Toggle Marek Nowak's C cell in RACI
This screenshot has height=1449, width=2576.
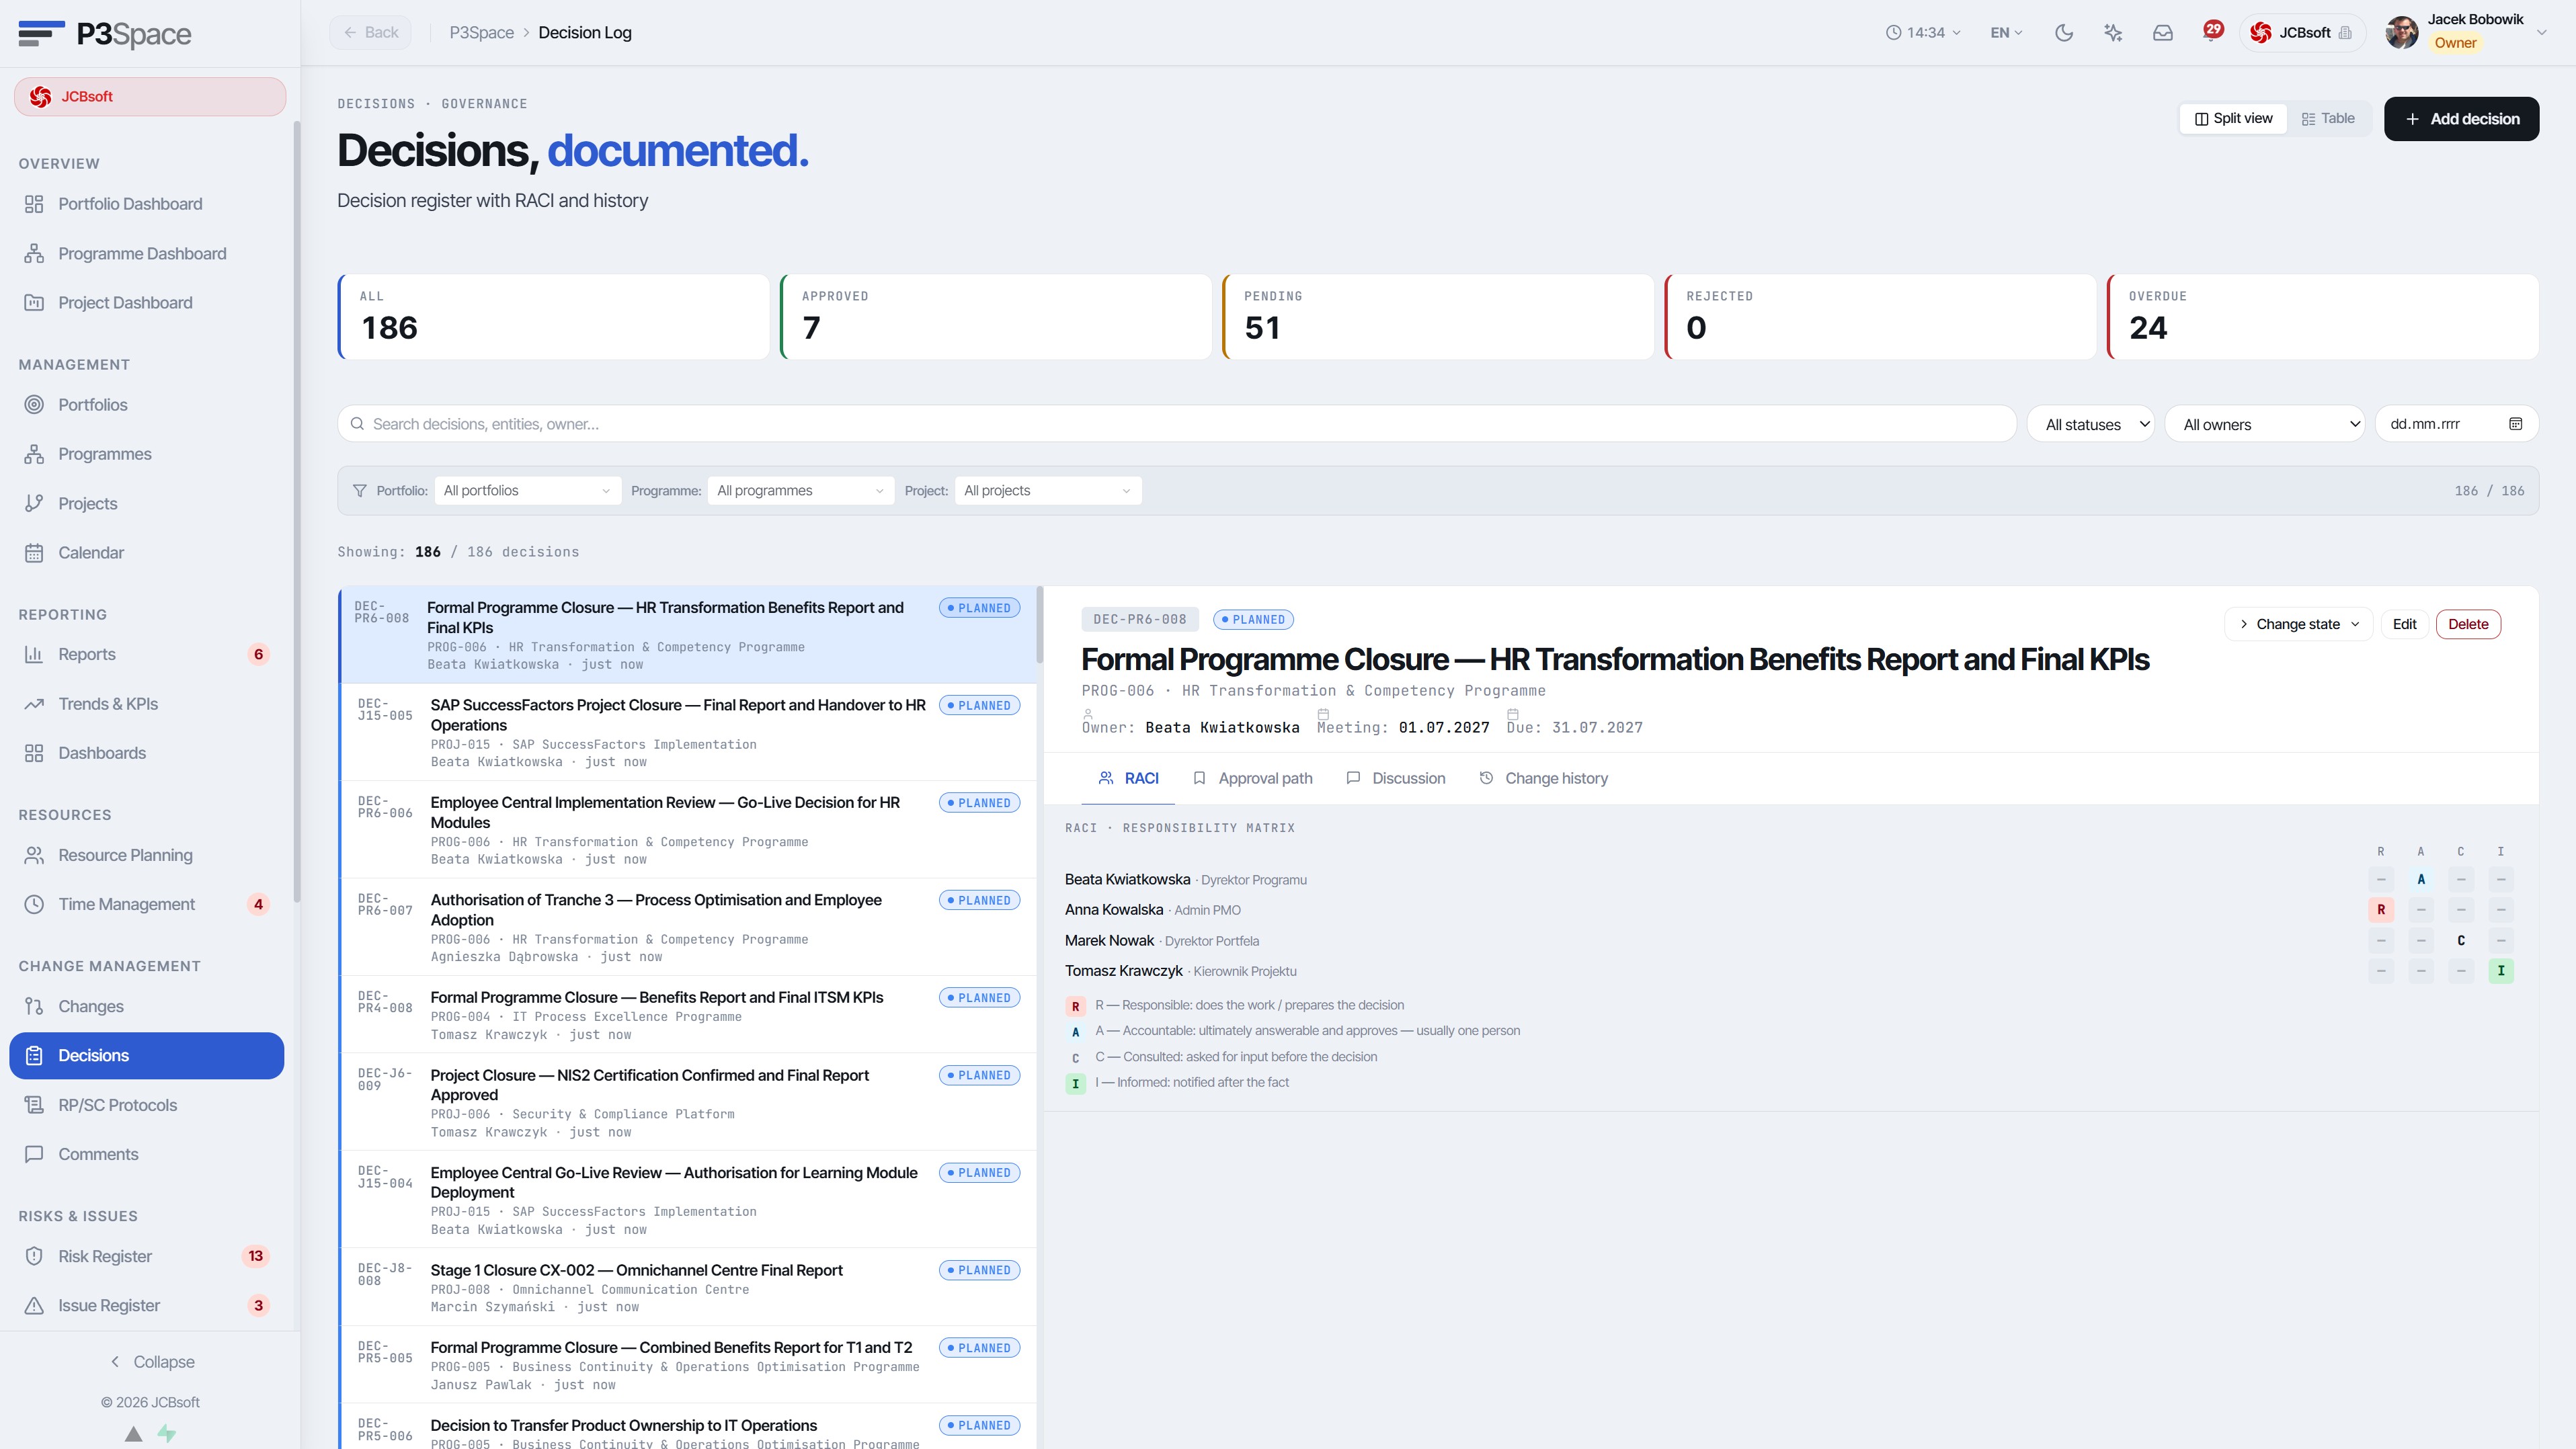2461,941
